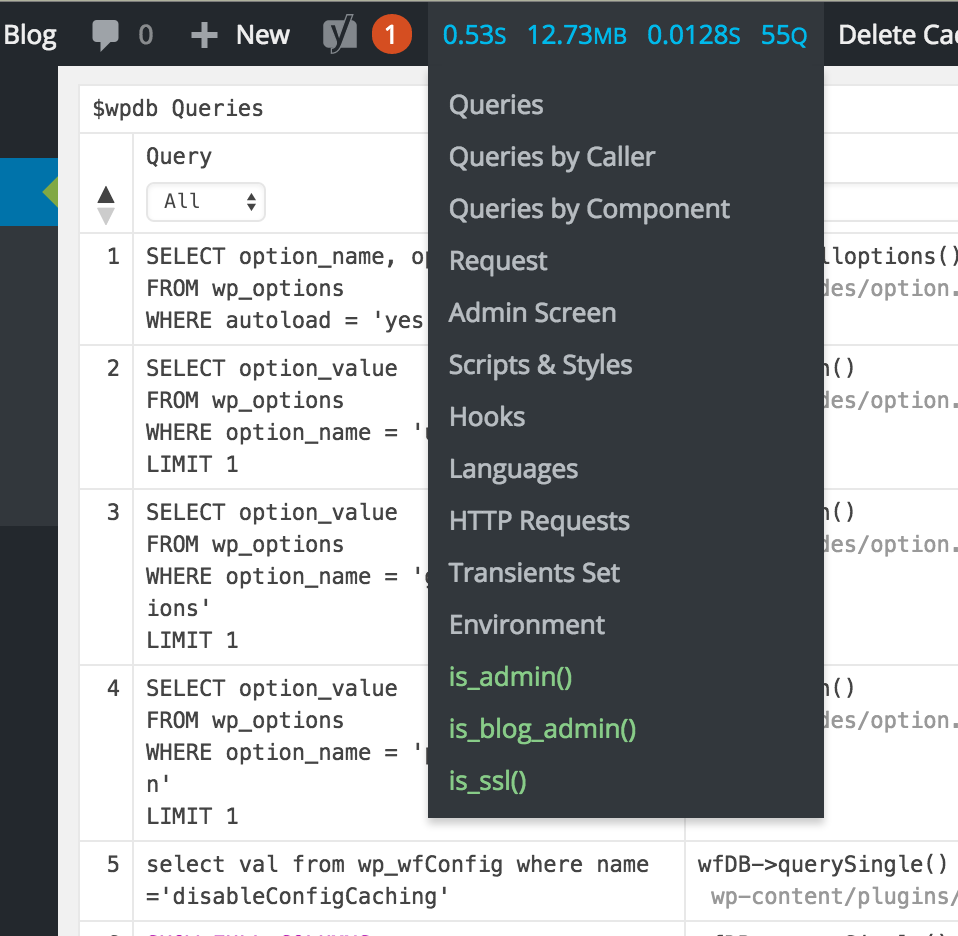Open the Request panel entry
This screenshot has height=936, width=958.
pos(498,261)
